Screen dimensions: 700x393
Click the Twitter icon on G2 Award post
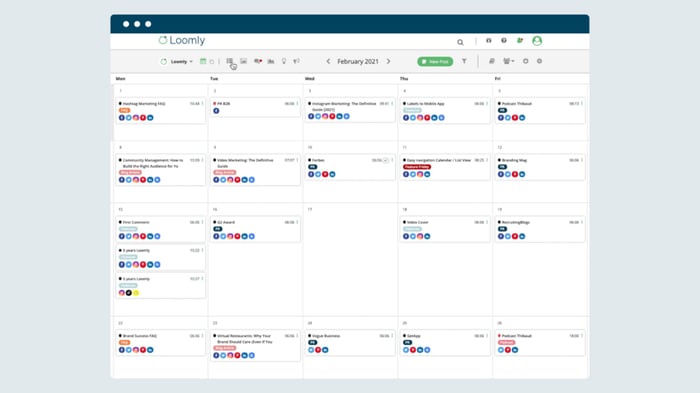coord(223,237)
